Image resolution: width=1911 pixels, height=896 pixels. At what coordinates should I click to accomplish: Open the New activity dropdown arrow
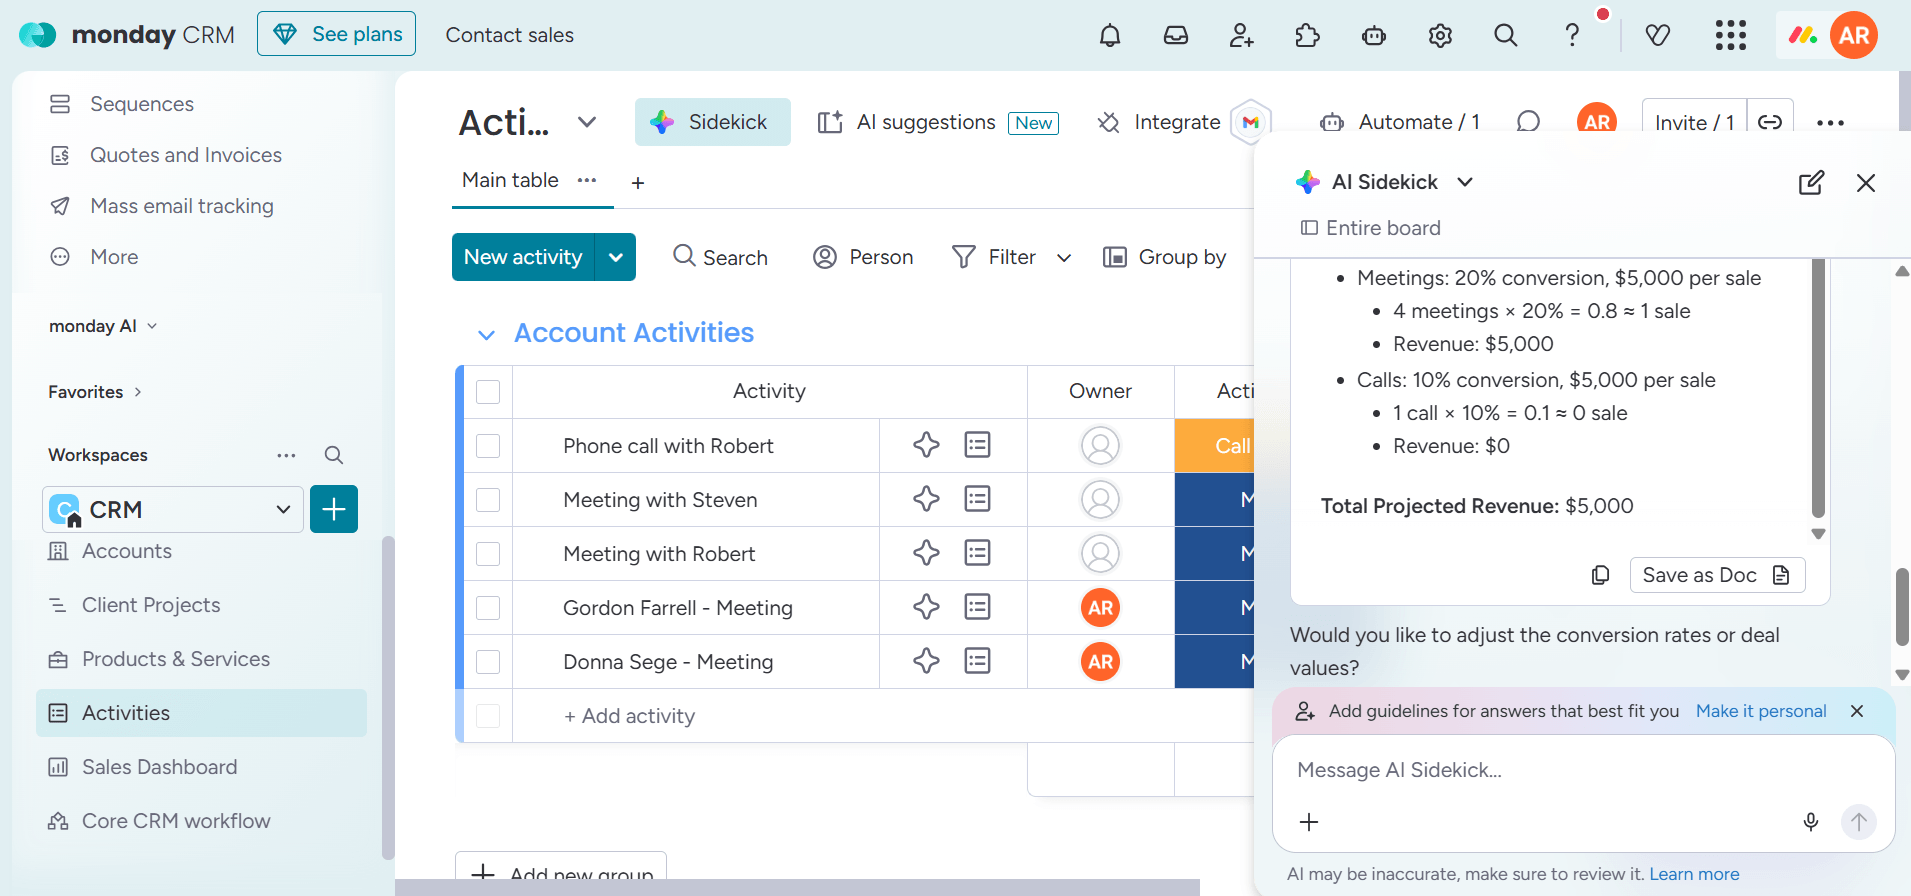coord(616,257)
